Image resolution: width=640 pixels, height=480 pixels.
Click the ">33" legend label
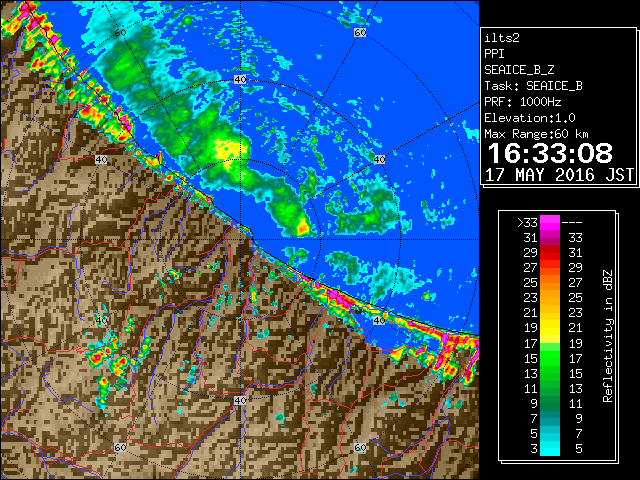(527, 223)
